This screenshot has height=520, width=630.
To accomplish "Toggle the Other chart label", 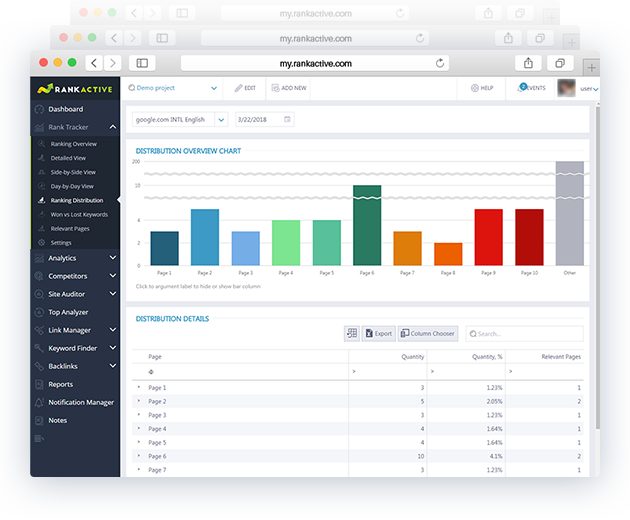I will tap(569, 273).
